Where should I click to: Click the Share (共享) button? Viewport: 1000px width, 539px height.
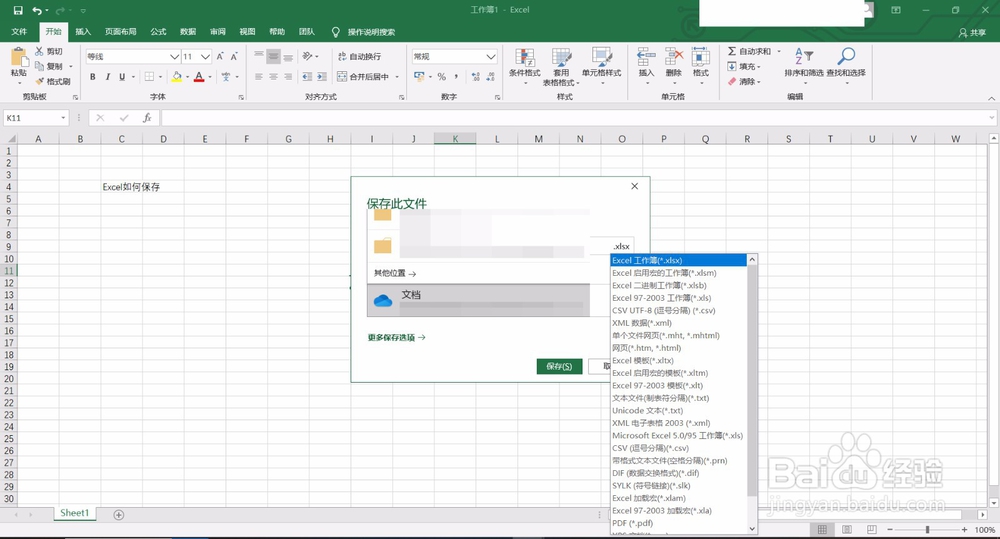tap(972, 32)
